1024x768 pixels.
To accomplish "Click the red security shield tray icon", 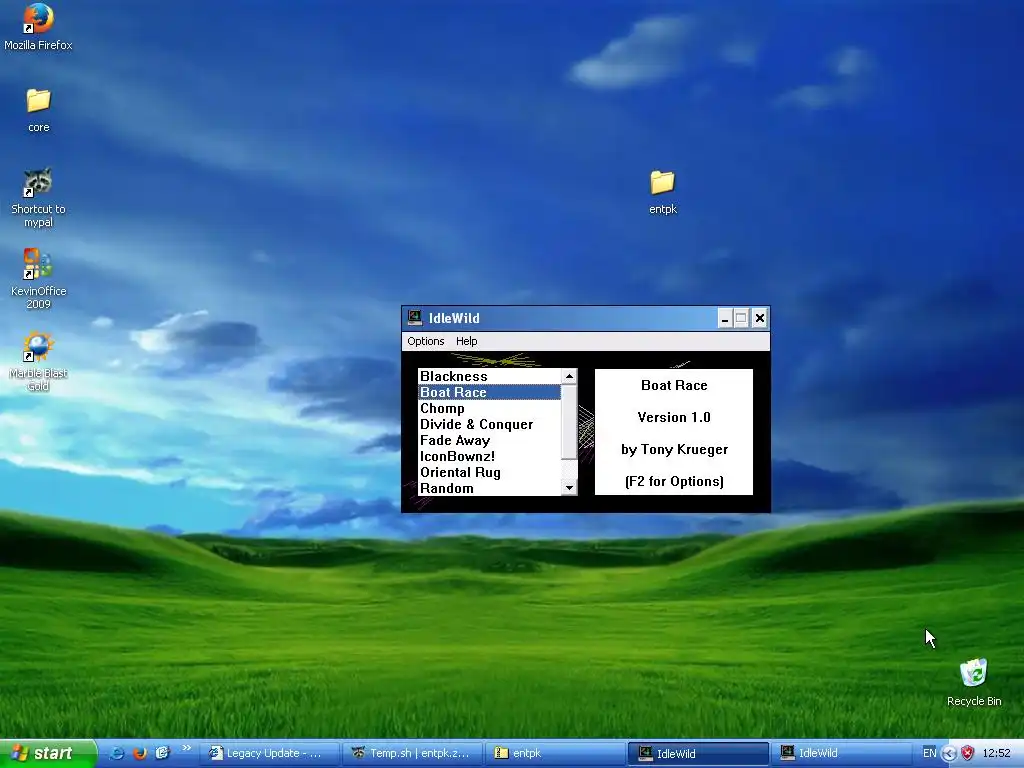I will pyautogui.click(x=967, y=754).
